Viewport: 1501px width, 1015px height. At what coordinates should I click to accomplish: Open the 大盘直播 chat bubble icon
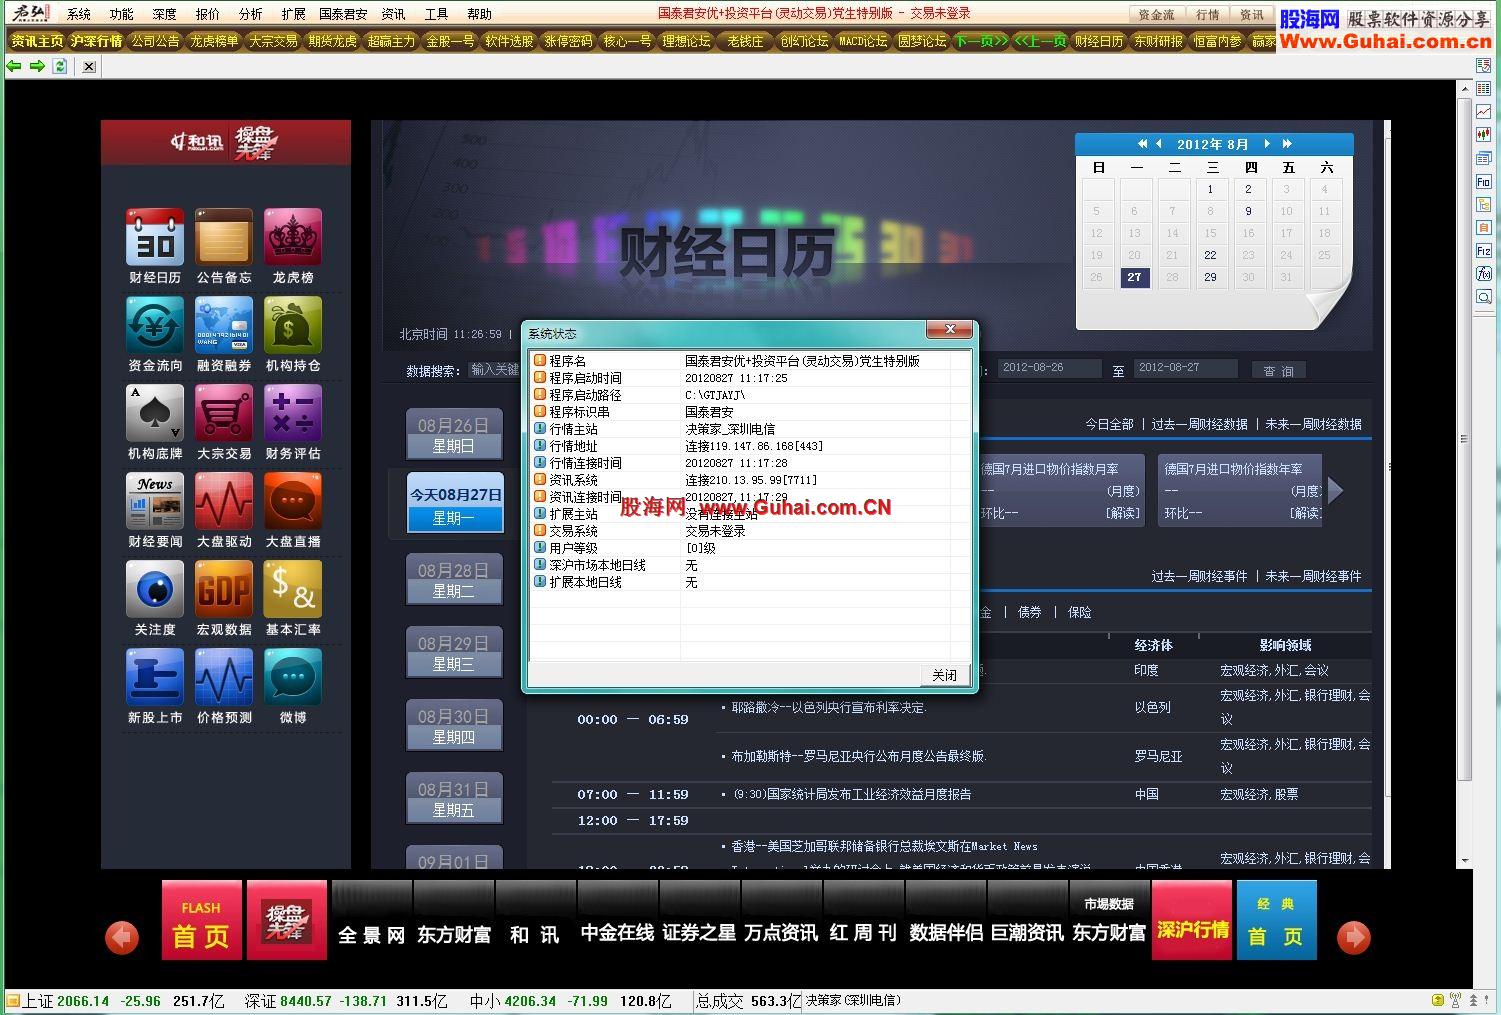coord(293,501)
